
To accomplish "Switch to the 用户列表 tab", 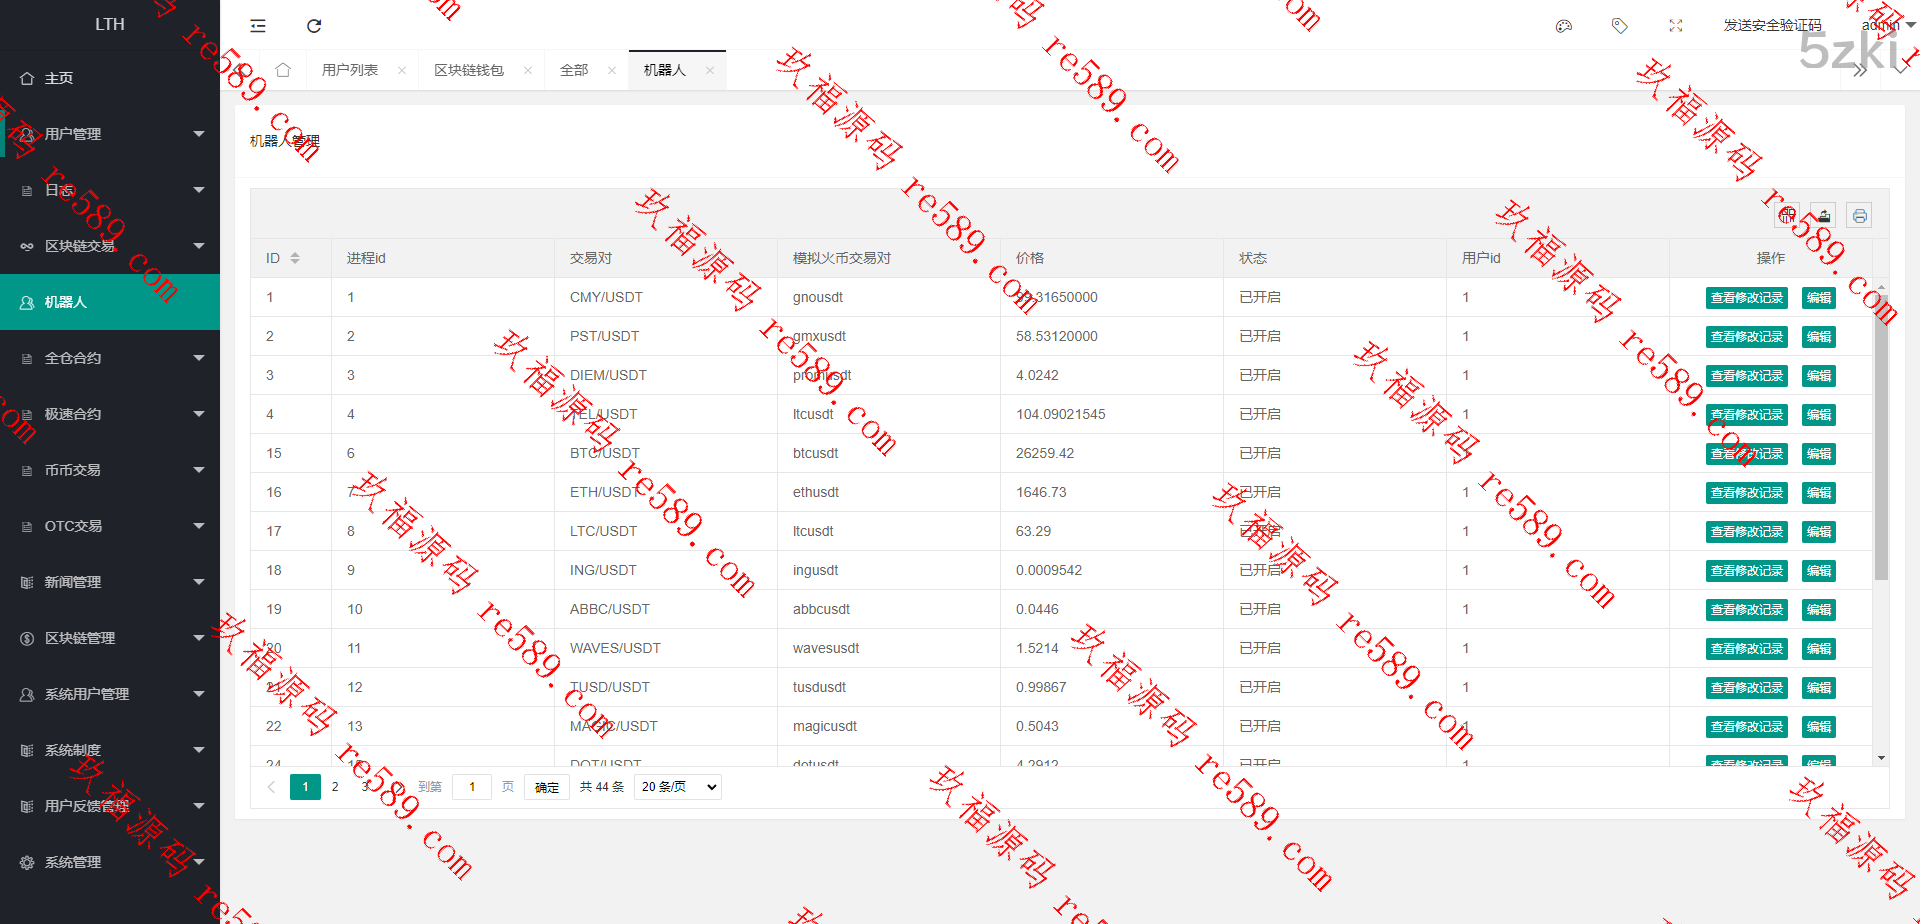I will pyautogui.click(x=350, y=70).
